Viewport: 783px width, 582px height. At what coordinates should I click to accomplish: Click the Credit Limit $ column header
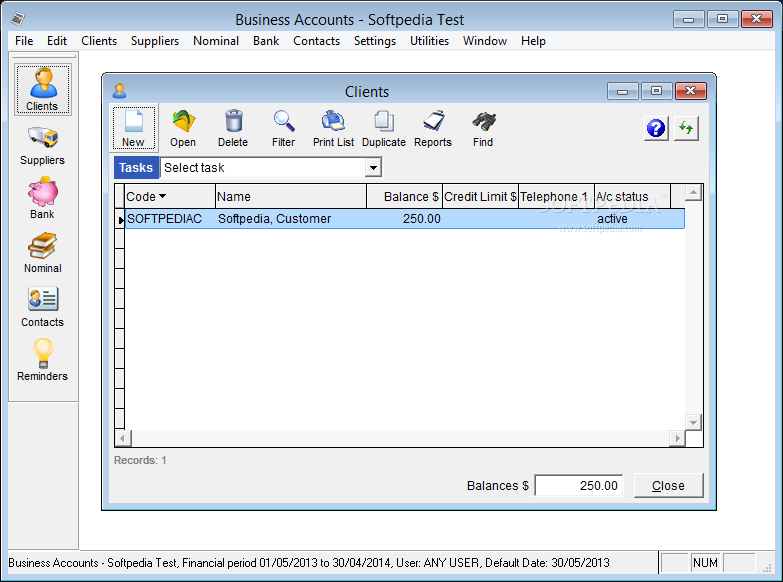tap(480, 196)
